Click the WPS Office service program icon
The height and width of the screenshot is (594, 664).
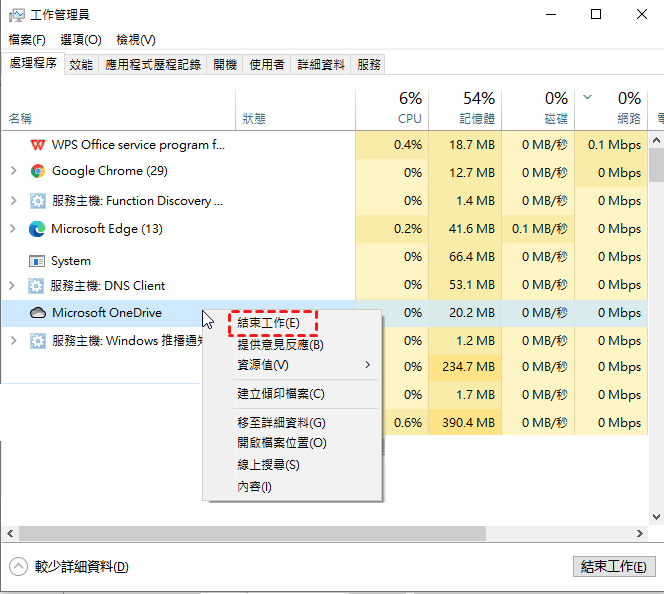[38, 145]
